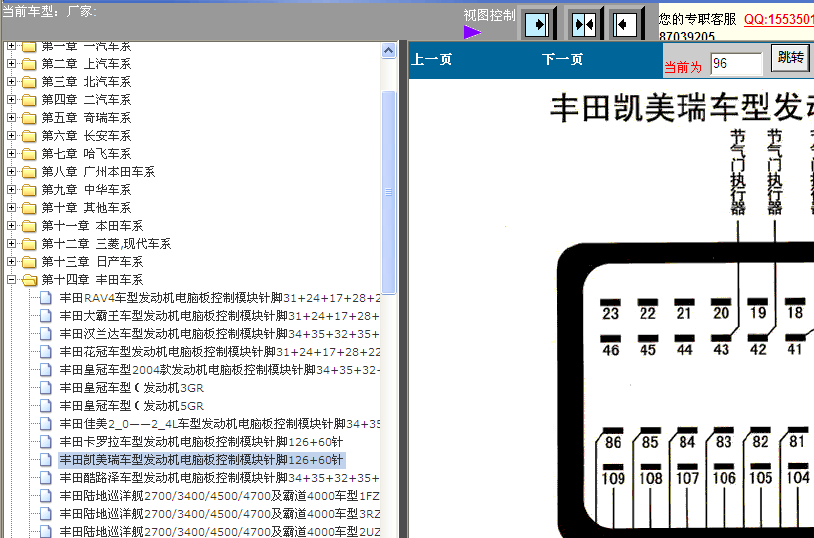Click folder icon of 第十一章 本田车系

(x=29, y=226)
